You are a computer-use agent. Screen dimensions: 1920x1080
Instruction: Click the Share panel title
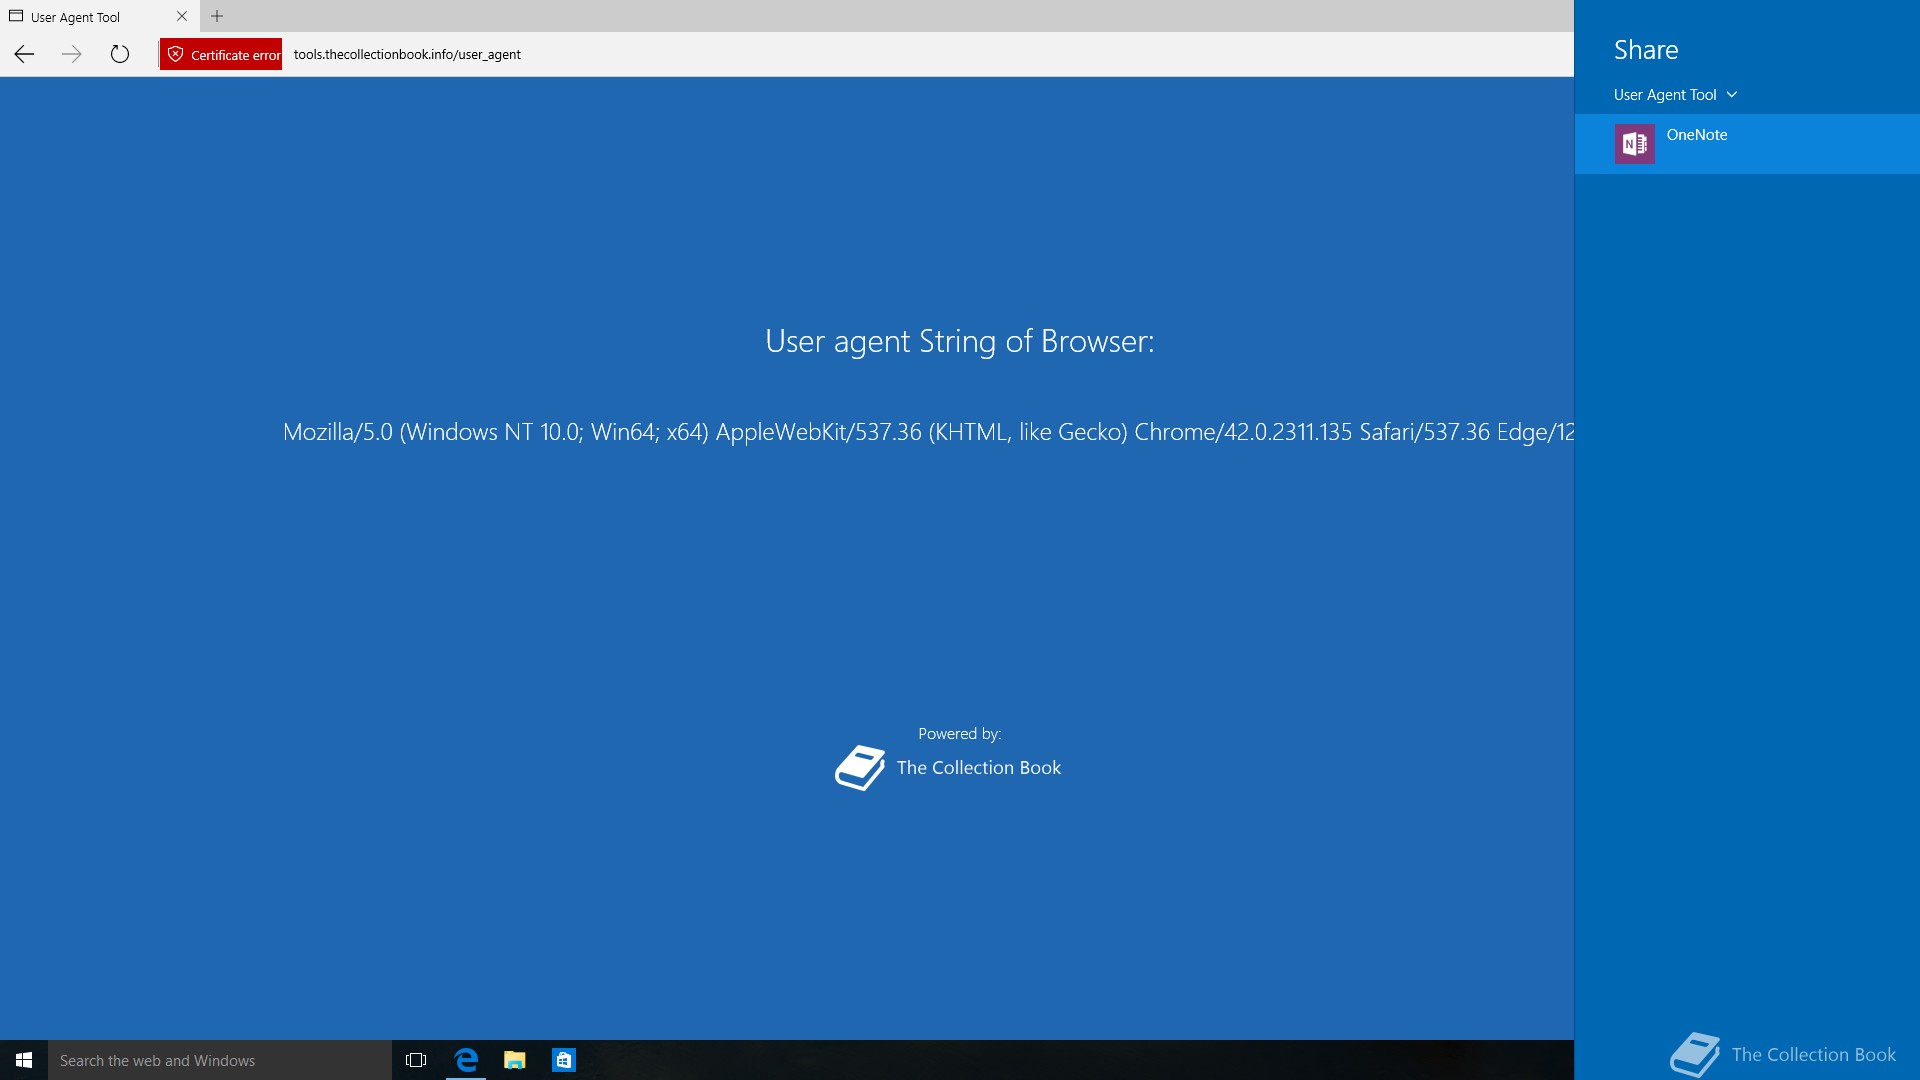1646,50
